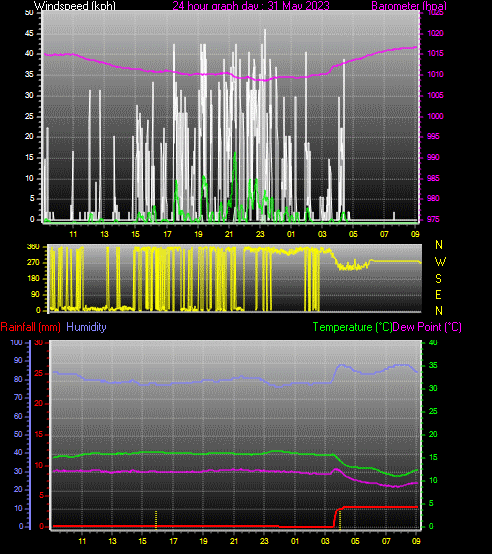Click the 35 value on temperature axis
This screenshot has width=492, height=554.
coord(433,365)
